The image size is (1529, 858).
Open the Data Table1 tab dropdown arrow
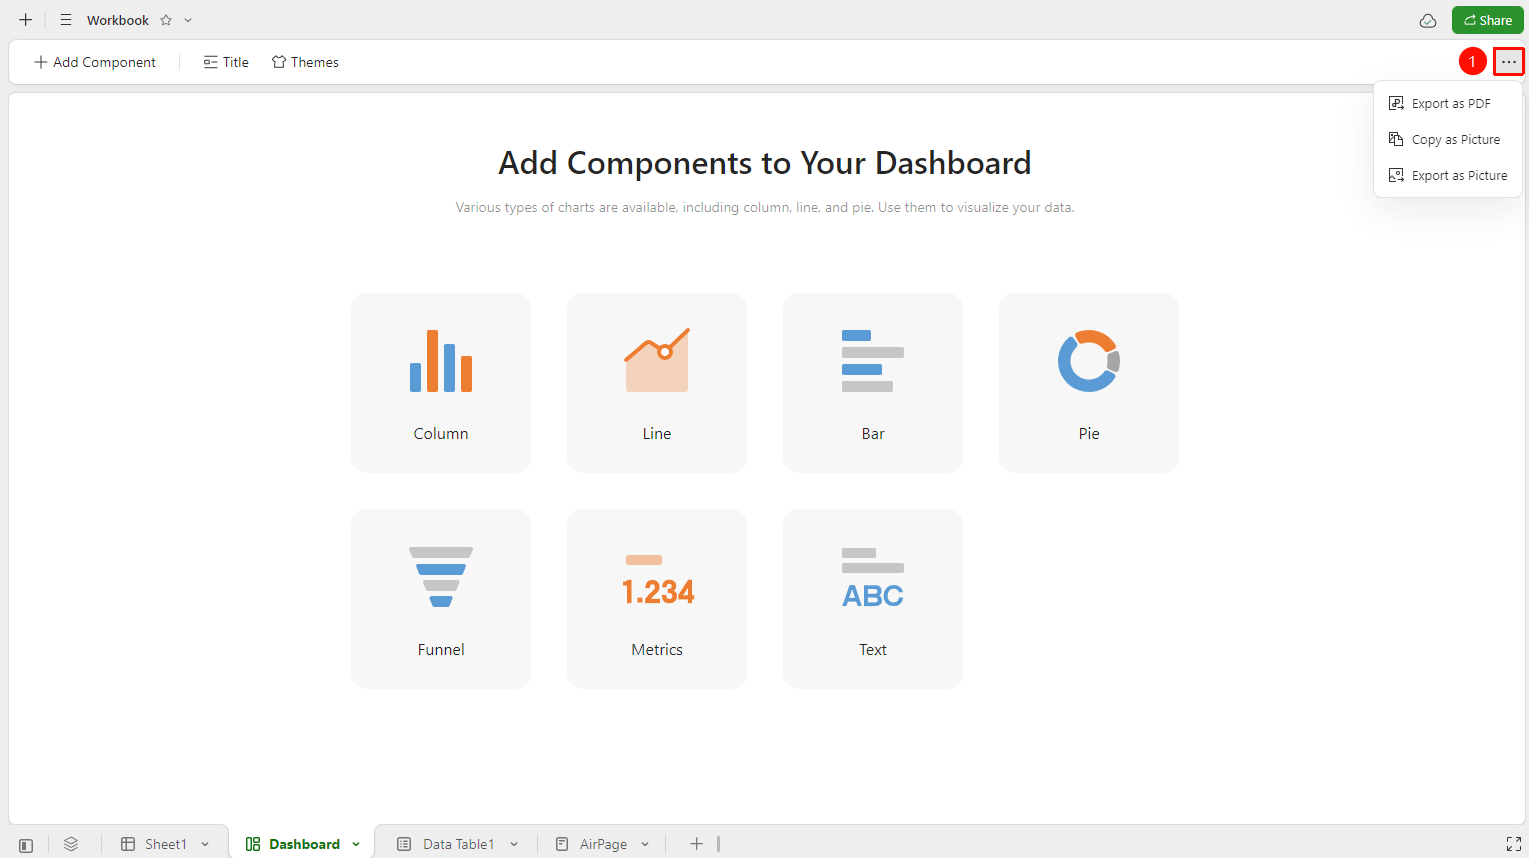pyautogui.click(x=514, y=844)
